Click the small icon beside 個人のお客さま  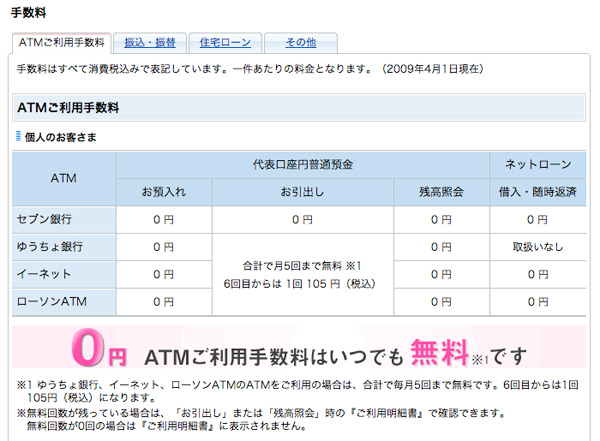18,136
